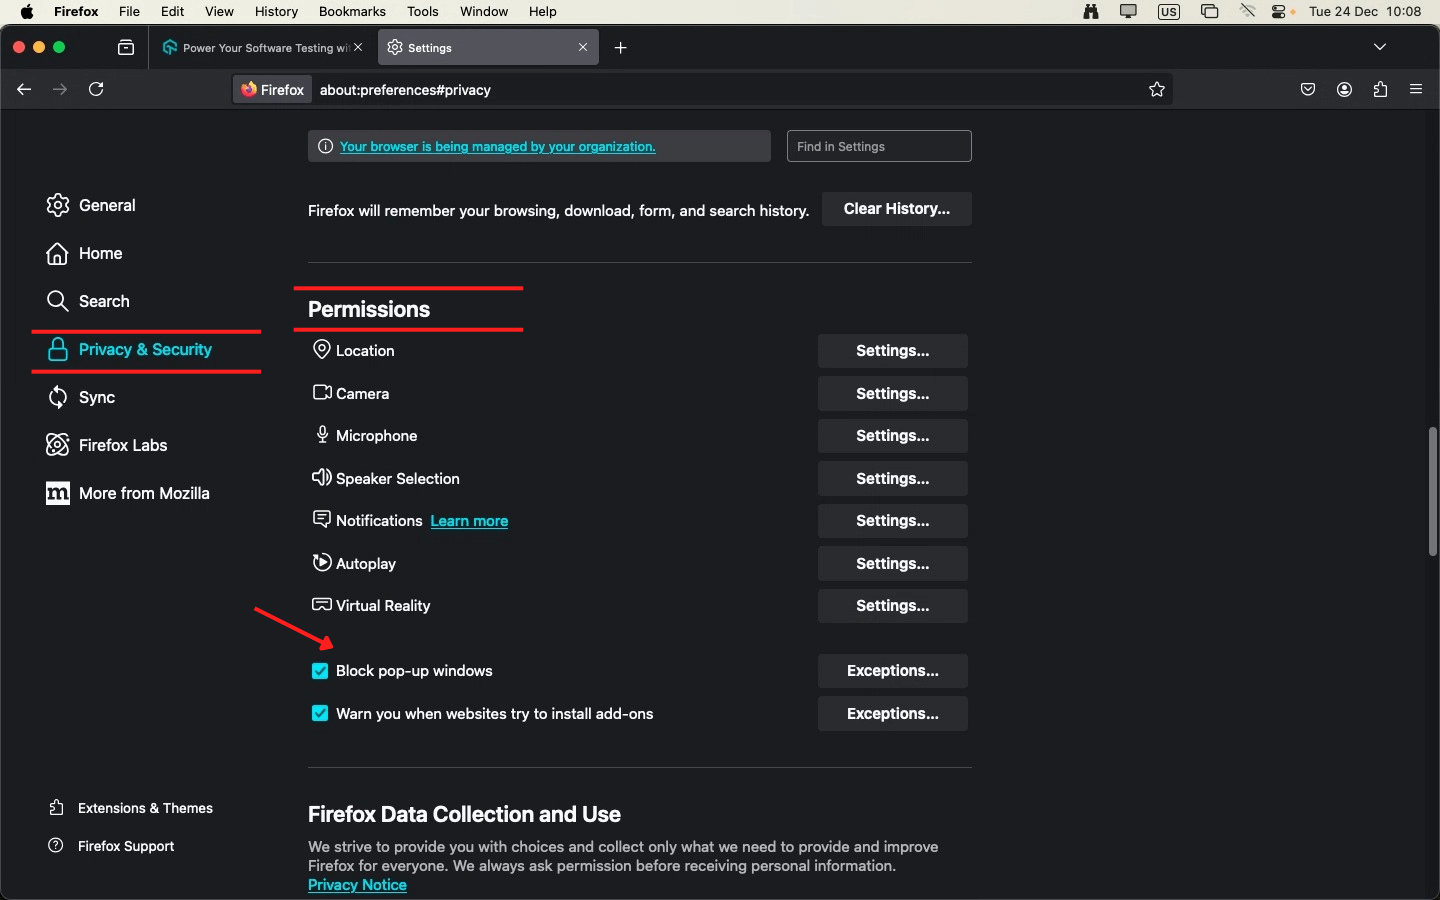Click the Clear History button
The height and width of the screenshot is (900, 1440).
click(x=896, y=209)
